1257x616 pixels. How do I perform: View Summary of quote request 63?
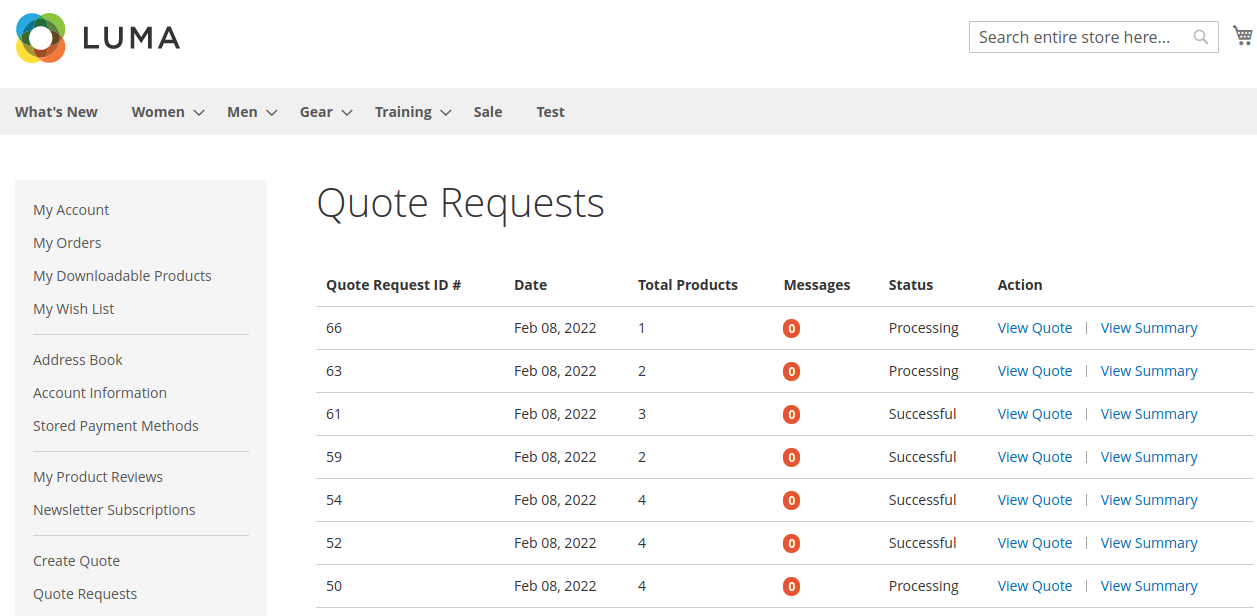(1148, 371)
